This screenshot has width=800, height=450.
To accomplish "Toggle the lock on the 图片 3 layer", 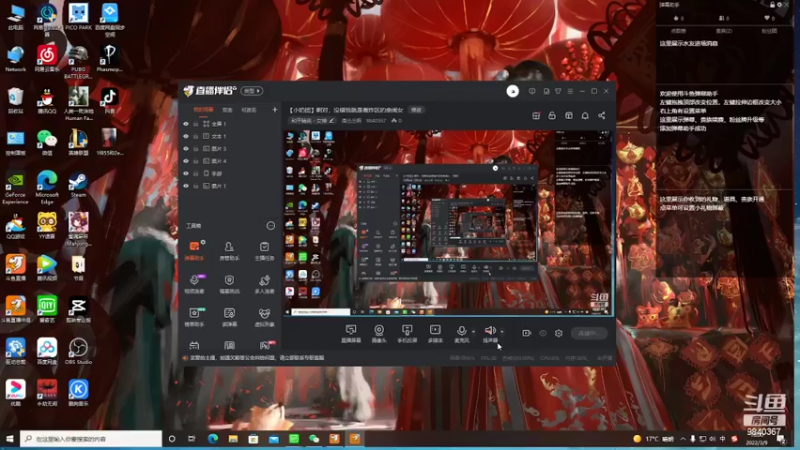I will 195,148.
